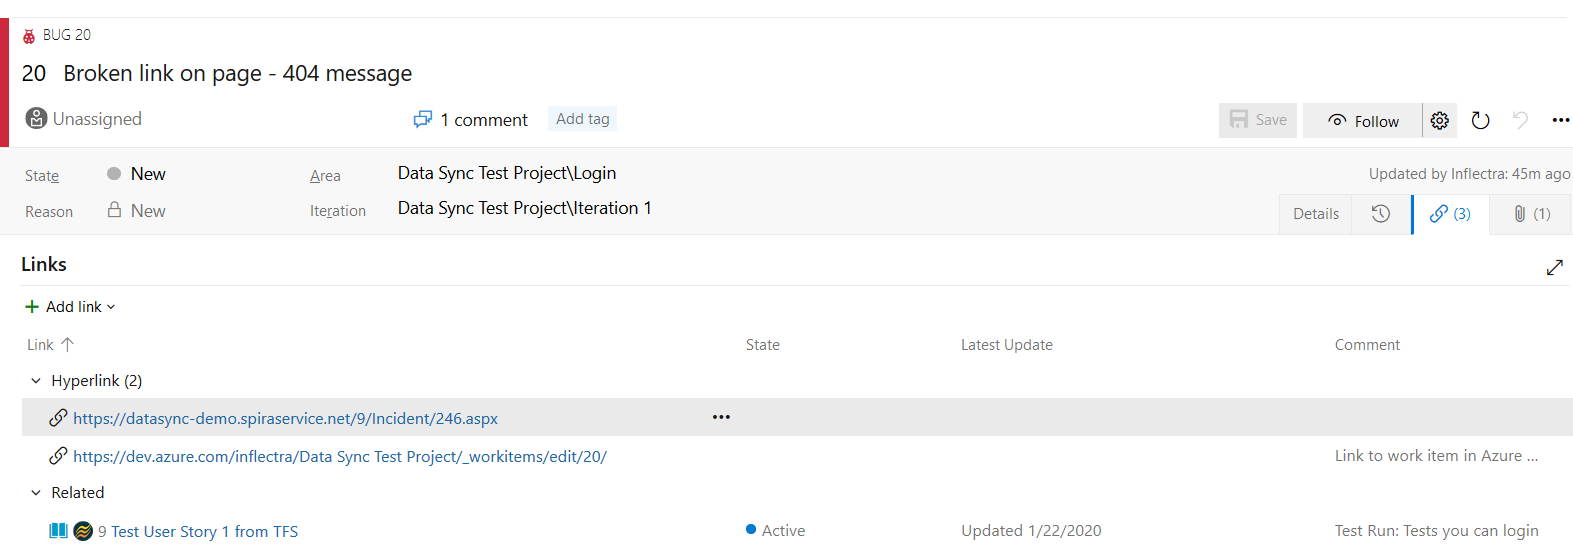Switch to the Details tab
The image size is (1573, 556).
[1315, 214]
